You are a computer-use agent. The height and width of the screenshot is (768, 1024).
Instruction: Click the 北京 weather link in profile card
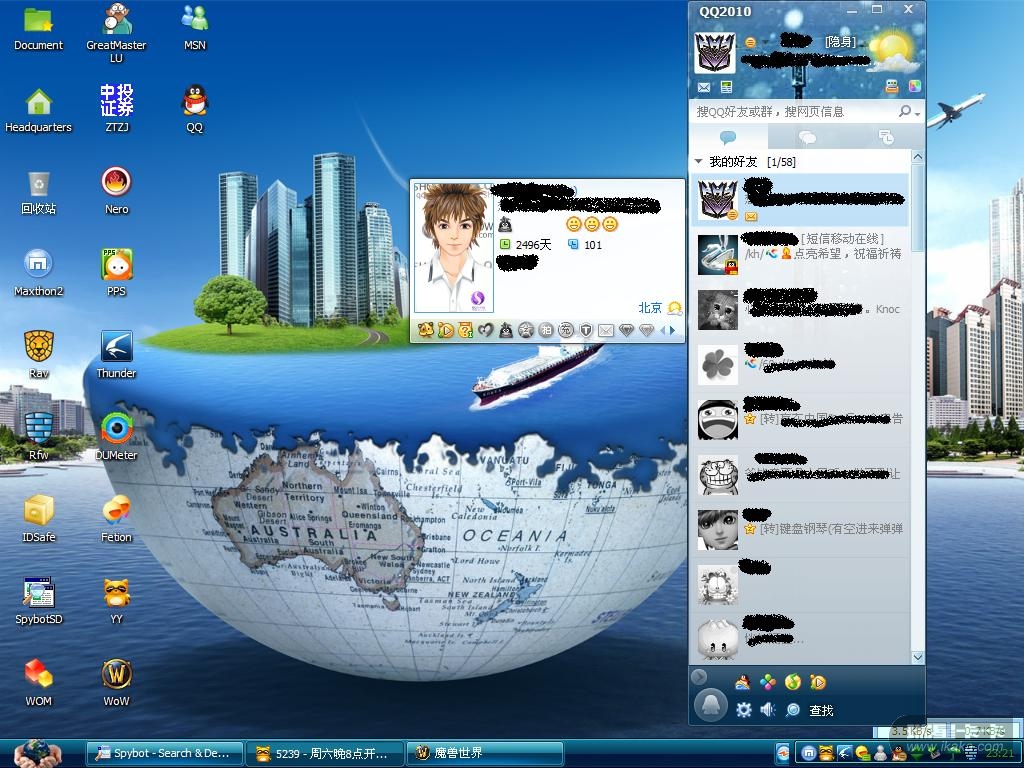[650, 308]
